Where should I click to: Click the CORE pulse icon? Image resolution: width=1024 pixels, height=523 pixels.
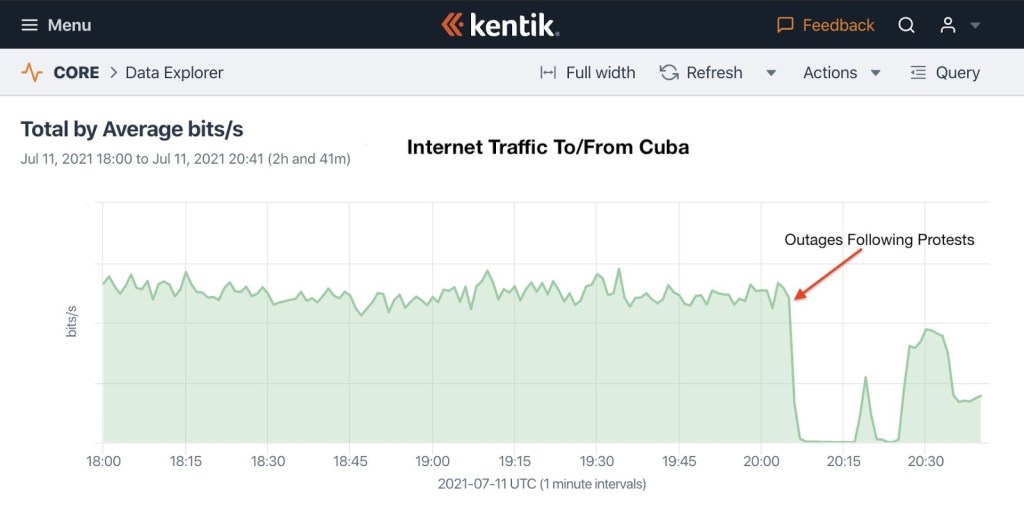pos(32,73)
